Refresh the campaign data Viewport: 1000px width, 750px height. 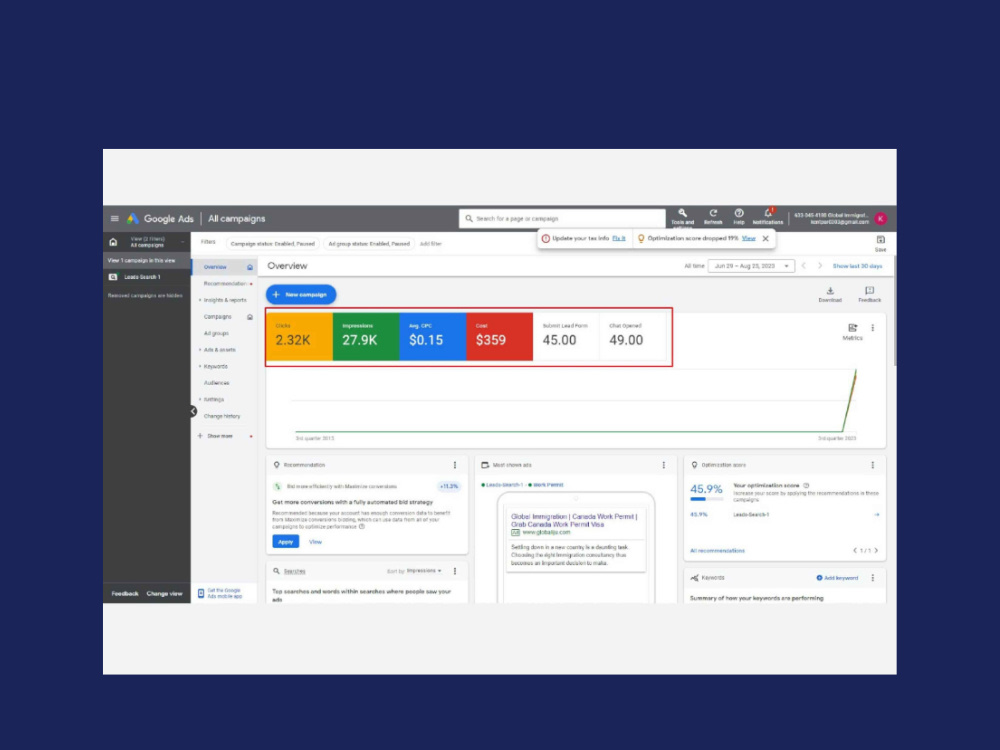coord(713,217)
